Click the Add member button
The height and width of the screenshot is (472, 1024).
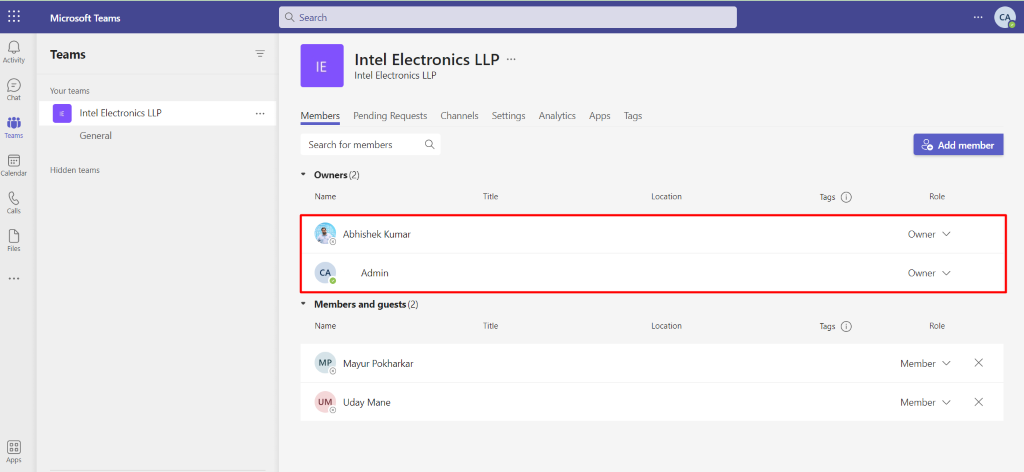pos(958,145)
